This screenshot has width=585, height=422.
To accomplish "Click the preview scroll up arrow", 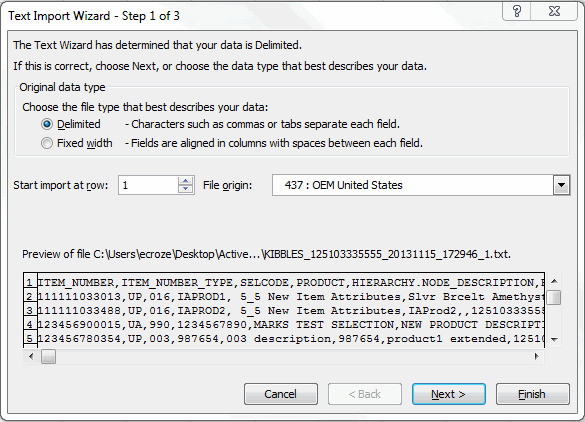I will point(554,281).
